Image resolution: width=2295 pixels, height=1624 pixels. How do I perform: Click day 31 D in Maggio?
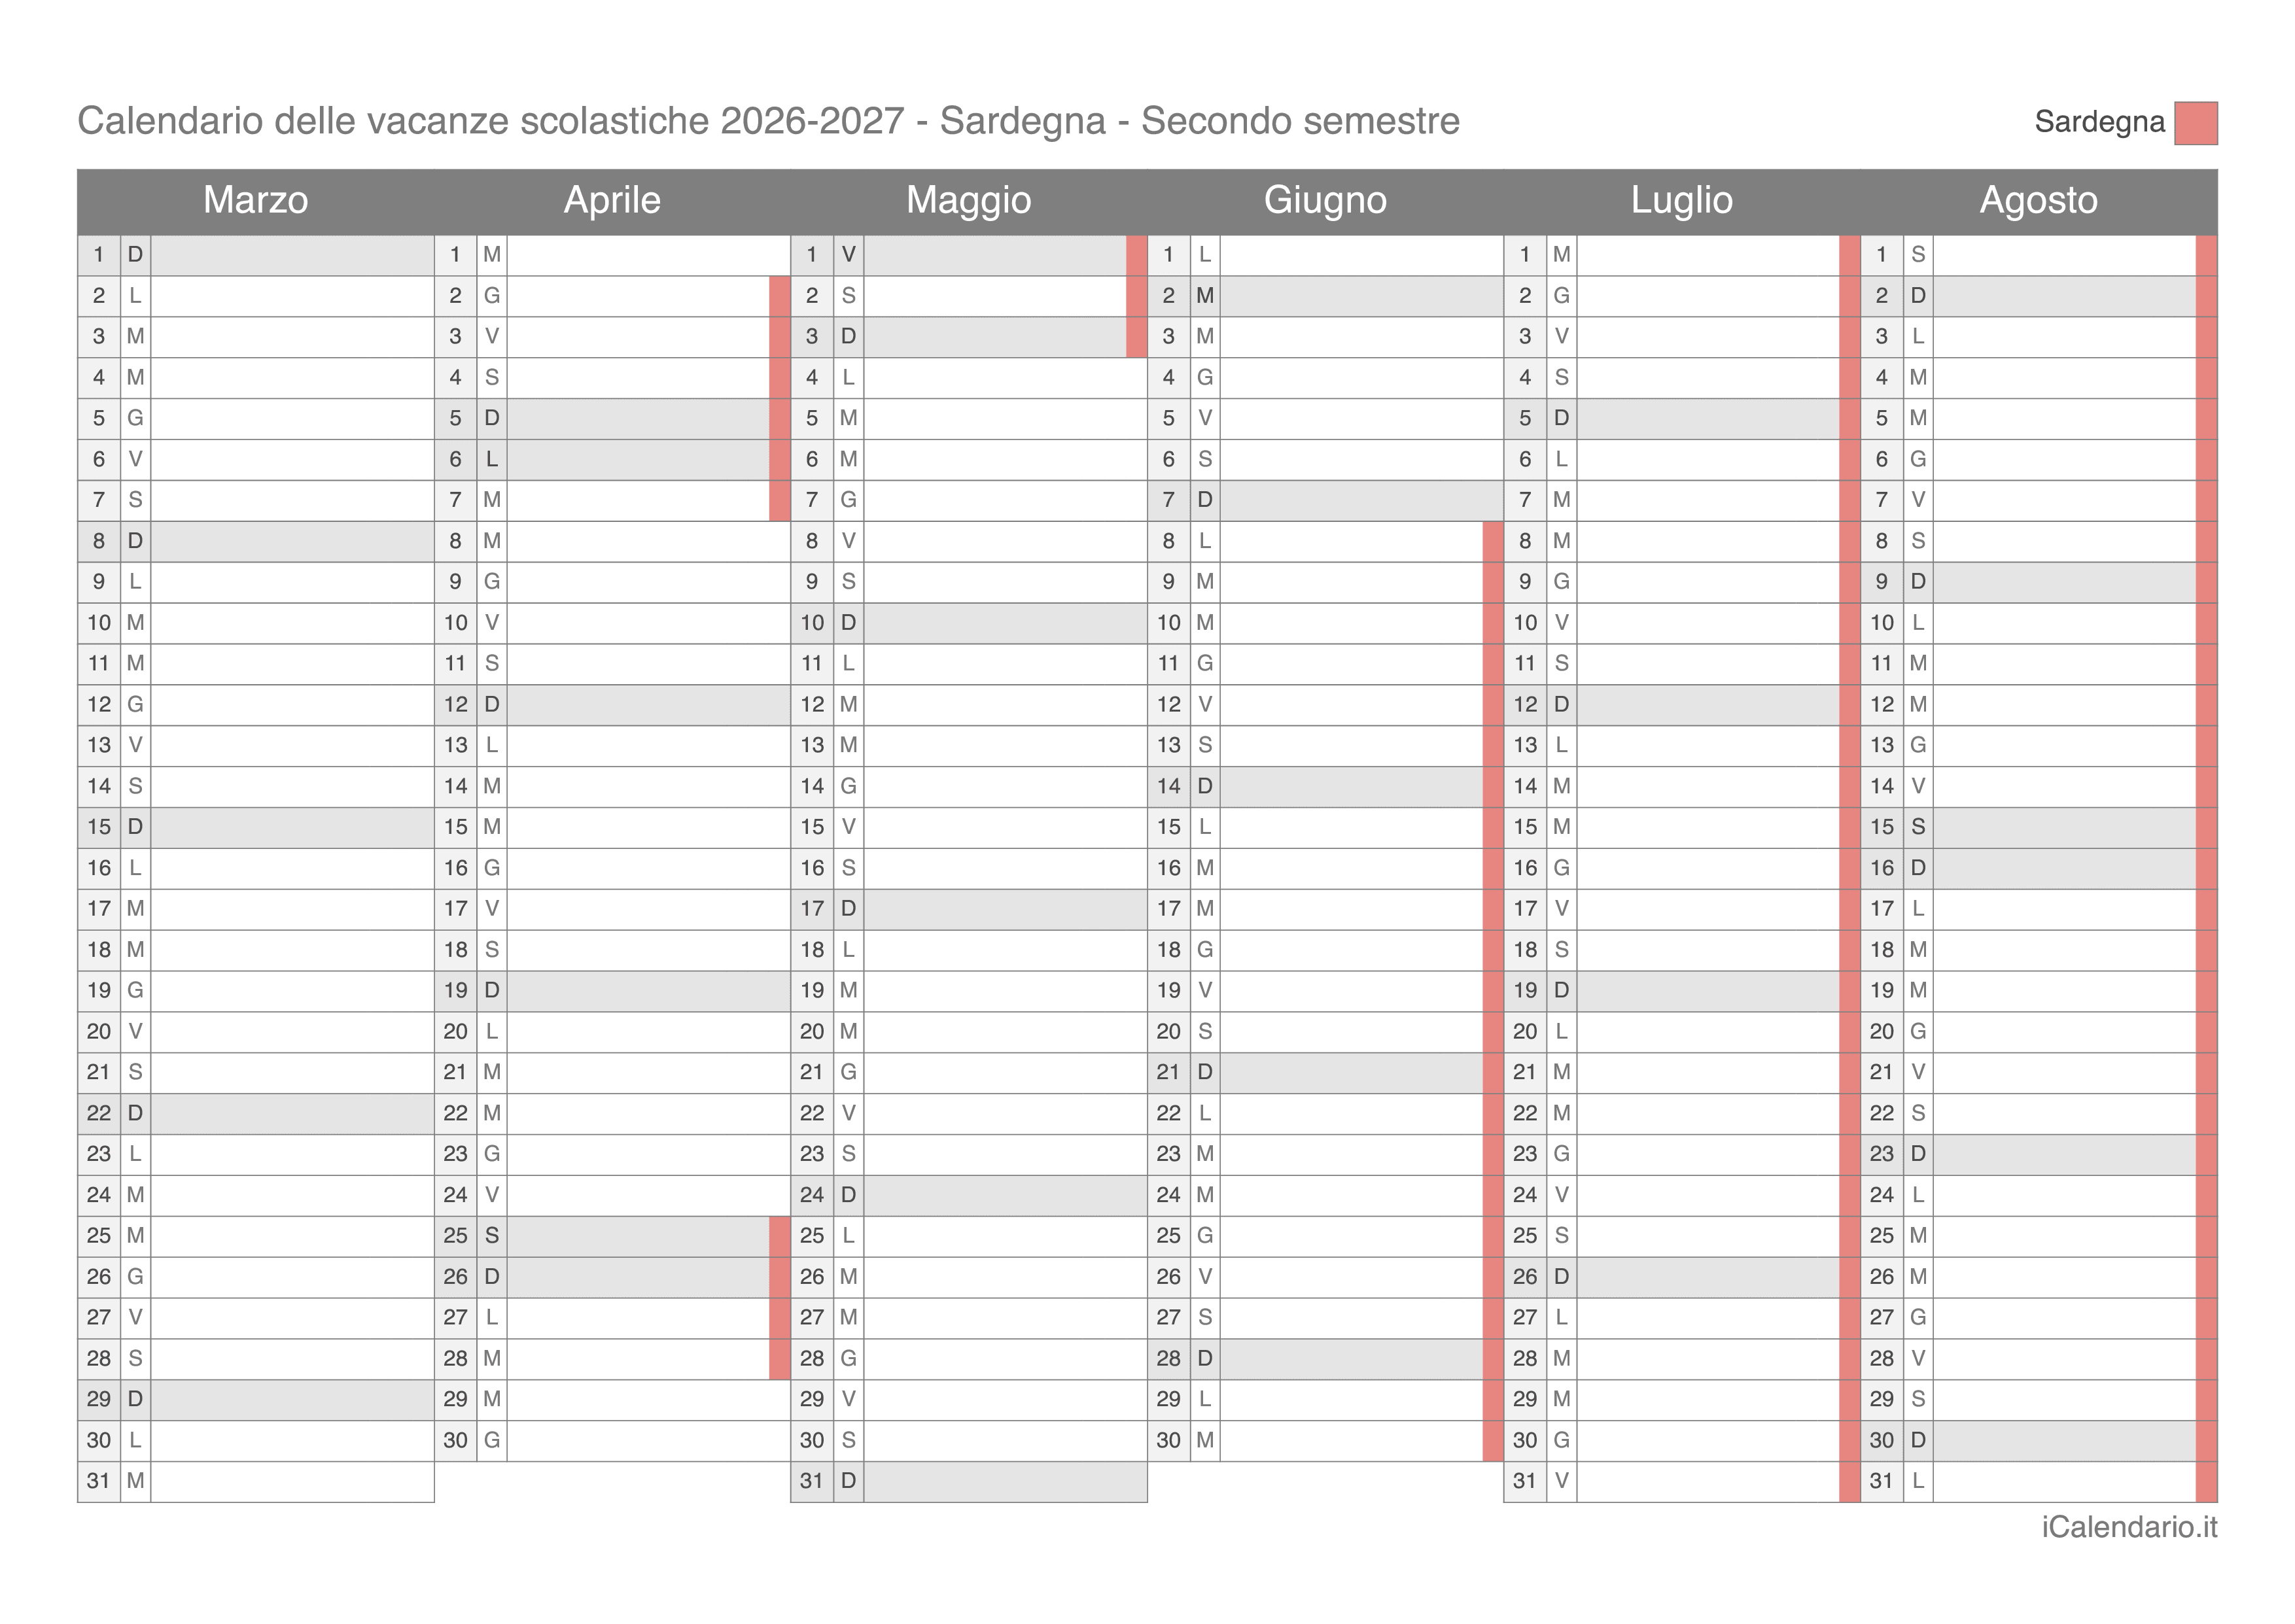(968, 1481)
